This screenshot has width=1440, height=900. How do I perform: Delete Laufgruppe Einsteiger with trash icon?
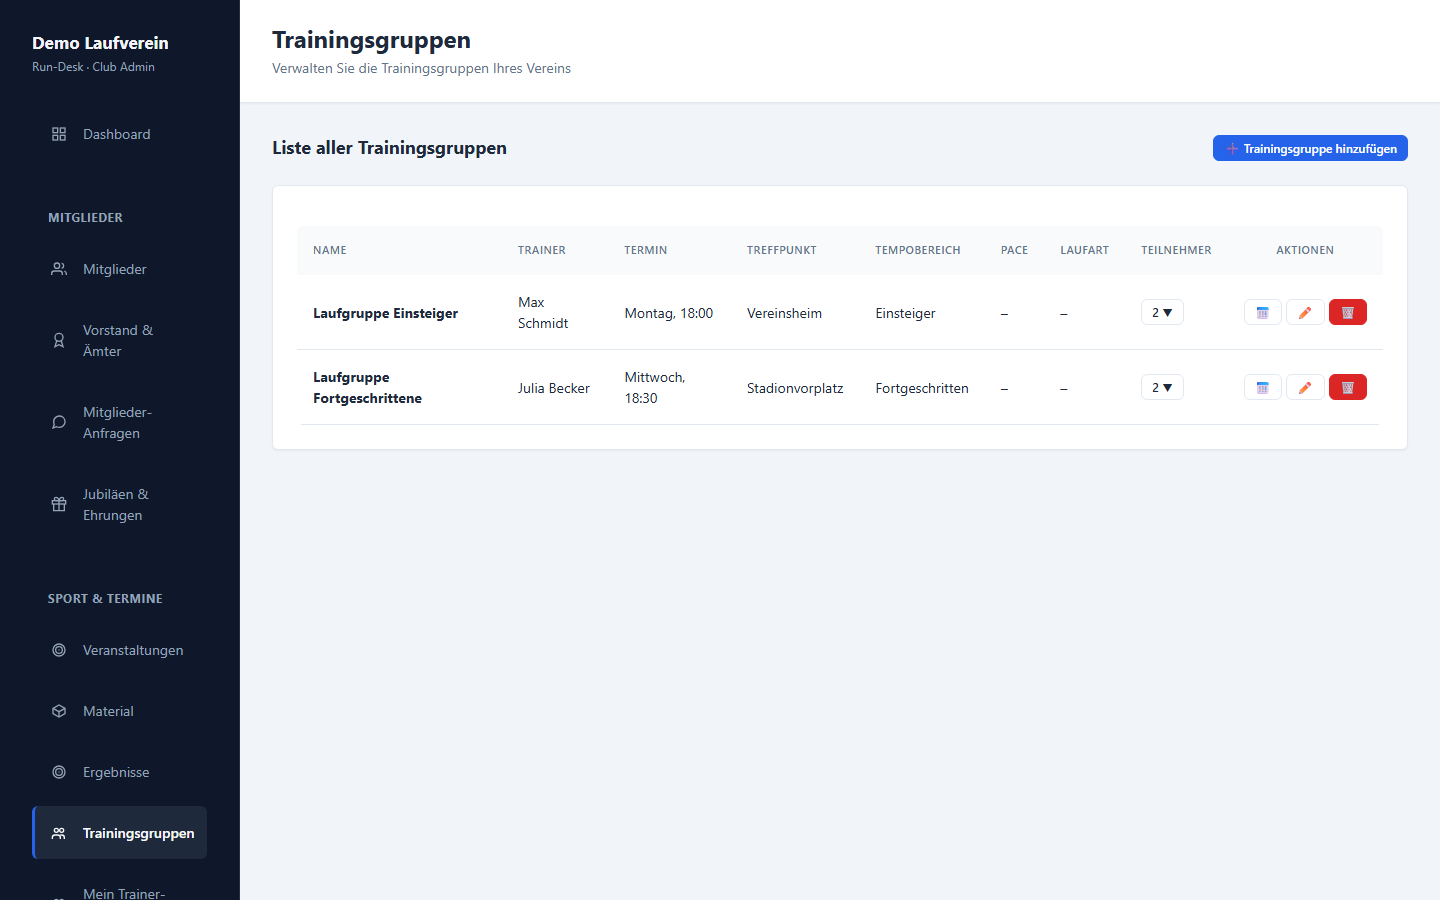click(x=1348, y=313)
